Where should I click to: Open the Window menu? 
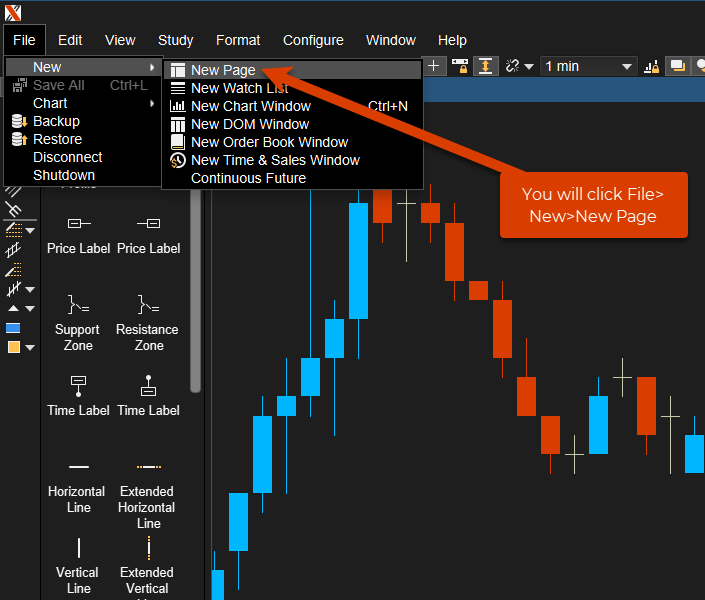(391, 40)
